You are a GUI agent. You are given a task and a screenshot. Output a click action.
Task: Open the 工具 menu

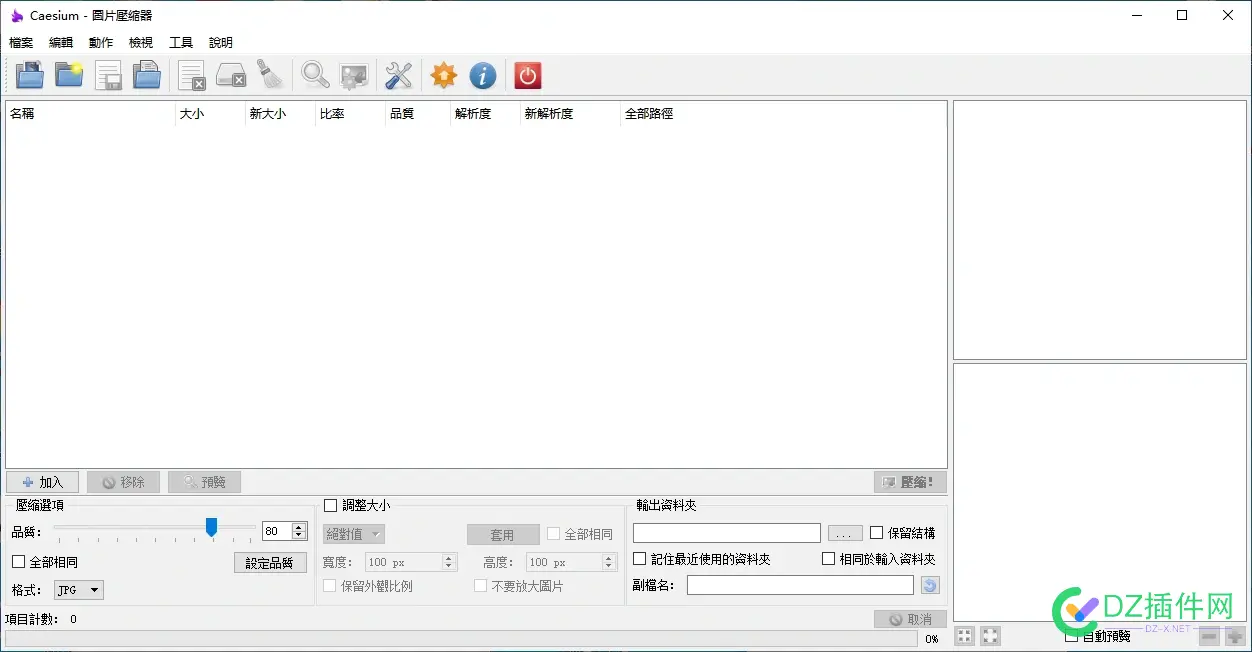pos(181,43)
